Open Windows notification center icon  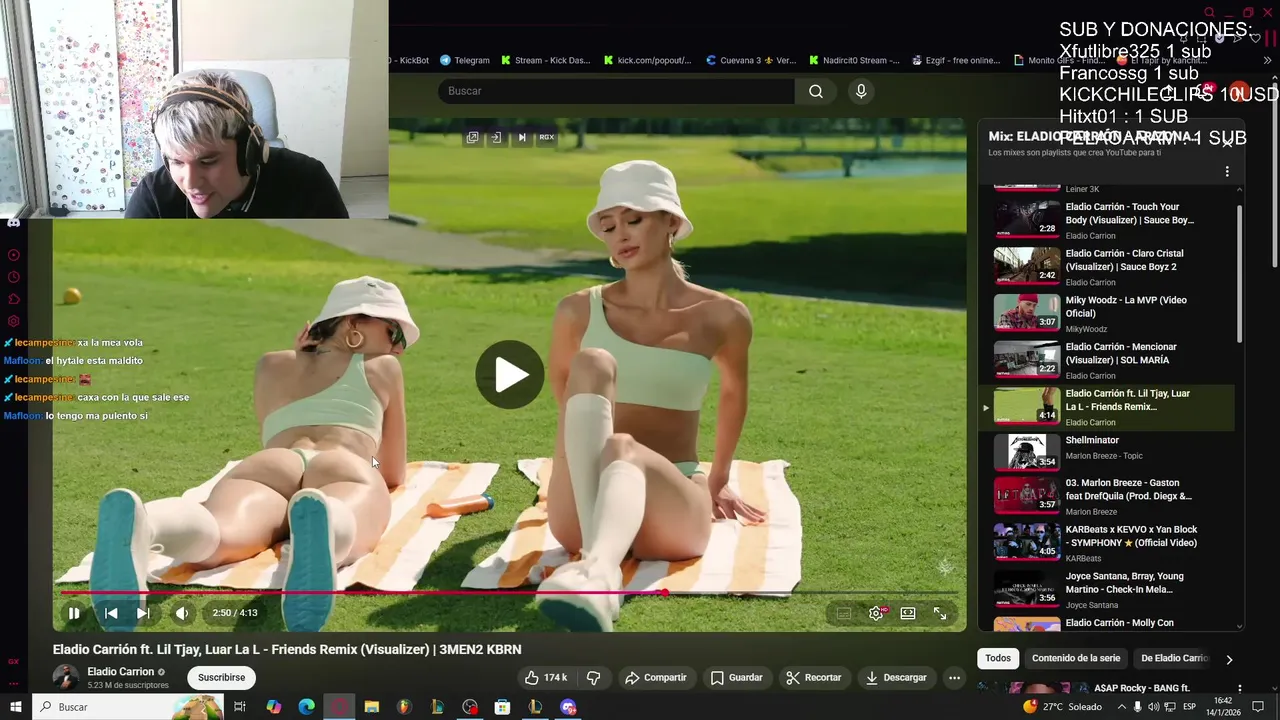(1259, 707)
